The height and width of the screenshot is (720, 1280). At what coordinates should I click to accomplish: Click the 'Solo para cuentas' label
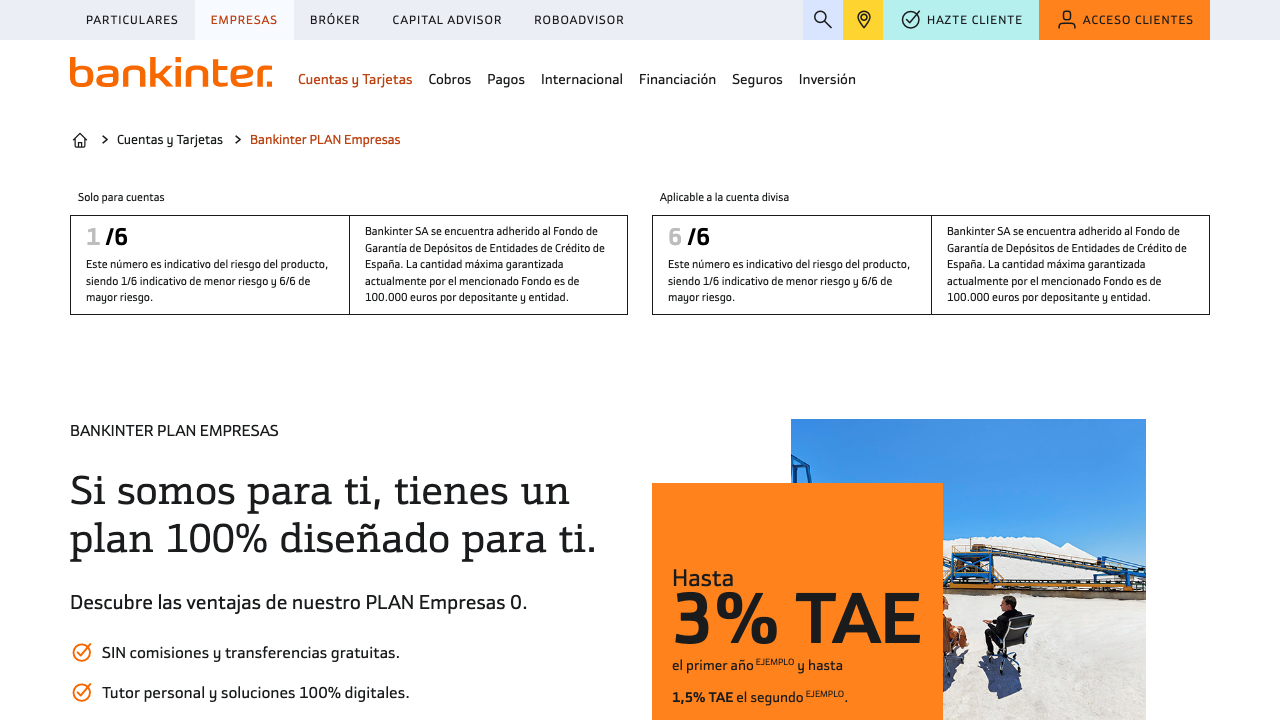(121, 197)
